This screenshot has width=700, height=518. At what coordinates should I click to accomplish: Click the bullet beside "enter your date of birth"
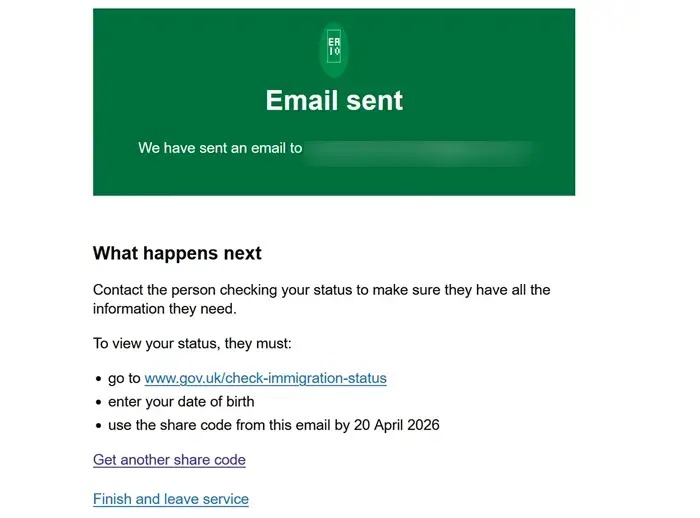coord(98,402)
